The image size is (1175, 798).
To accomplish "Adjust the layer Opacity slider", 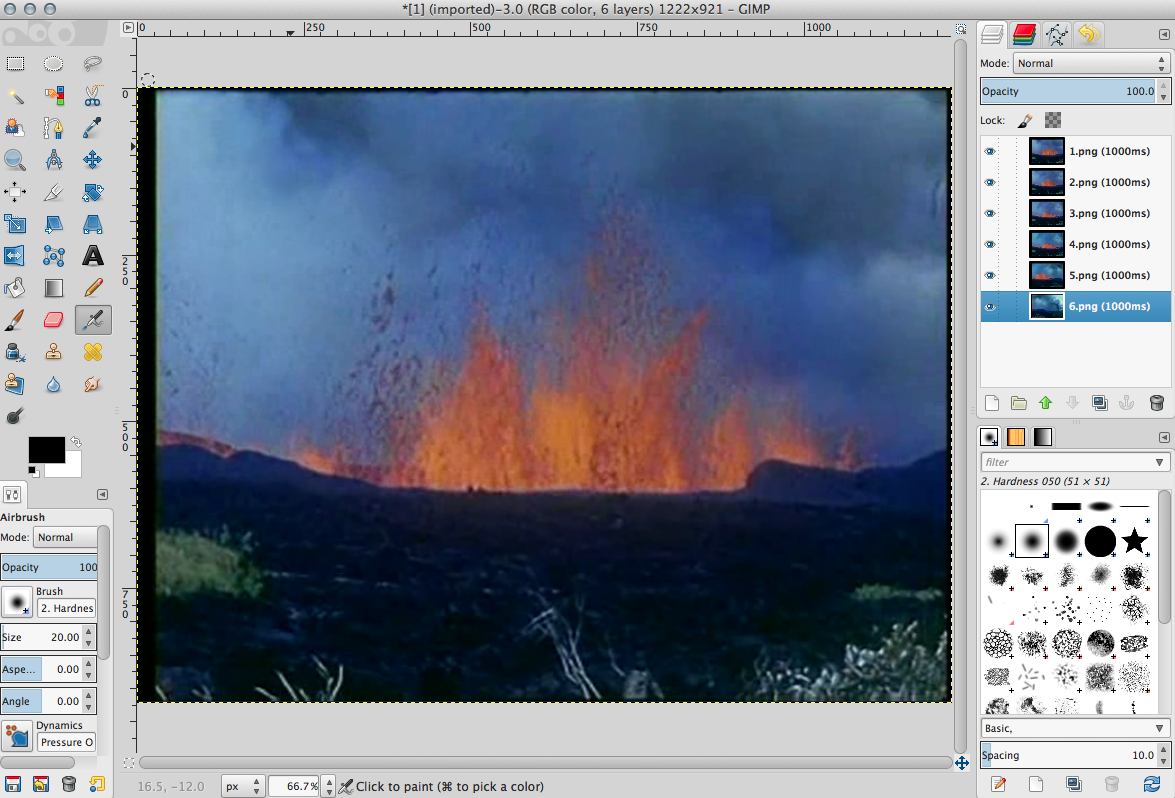I will coord(1069,91).
